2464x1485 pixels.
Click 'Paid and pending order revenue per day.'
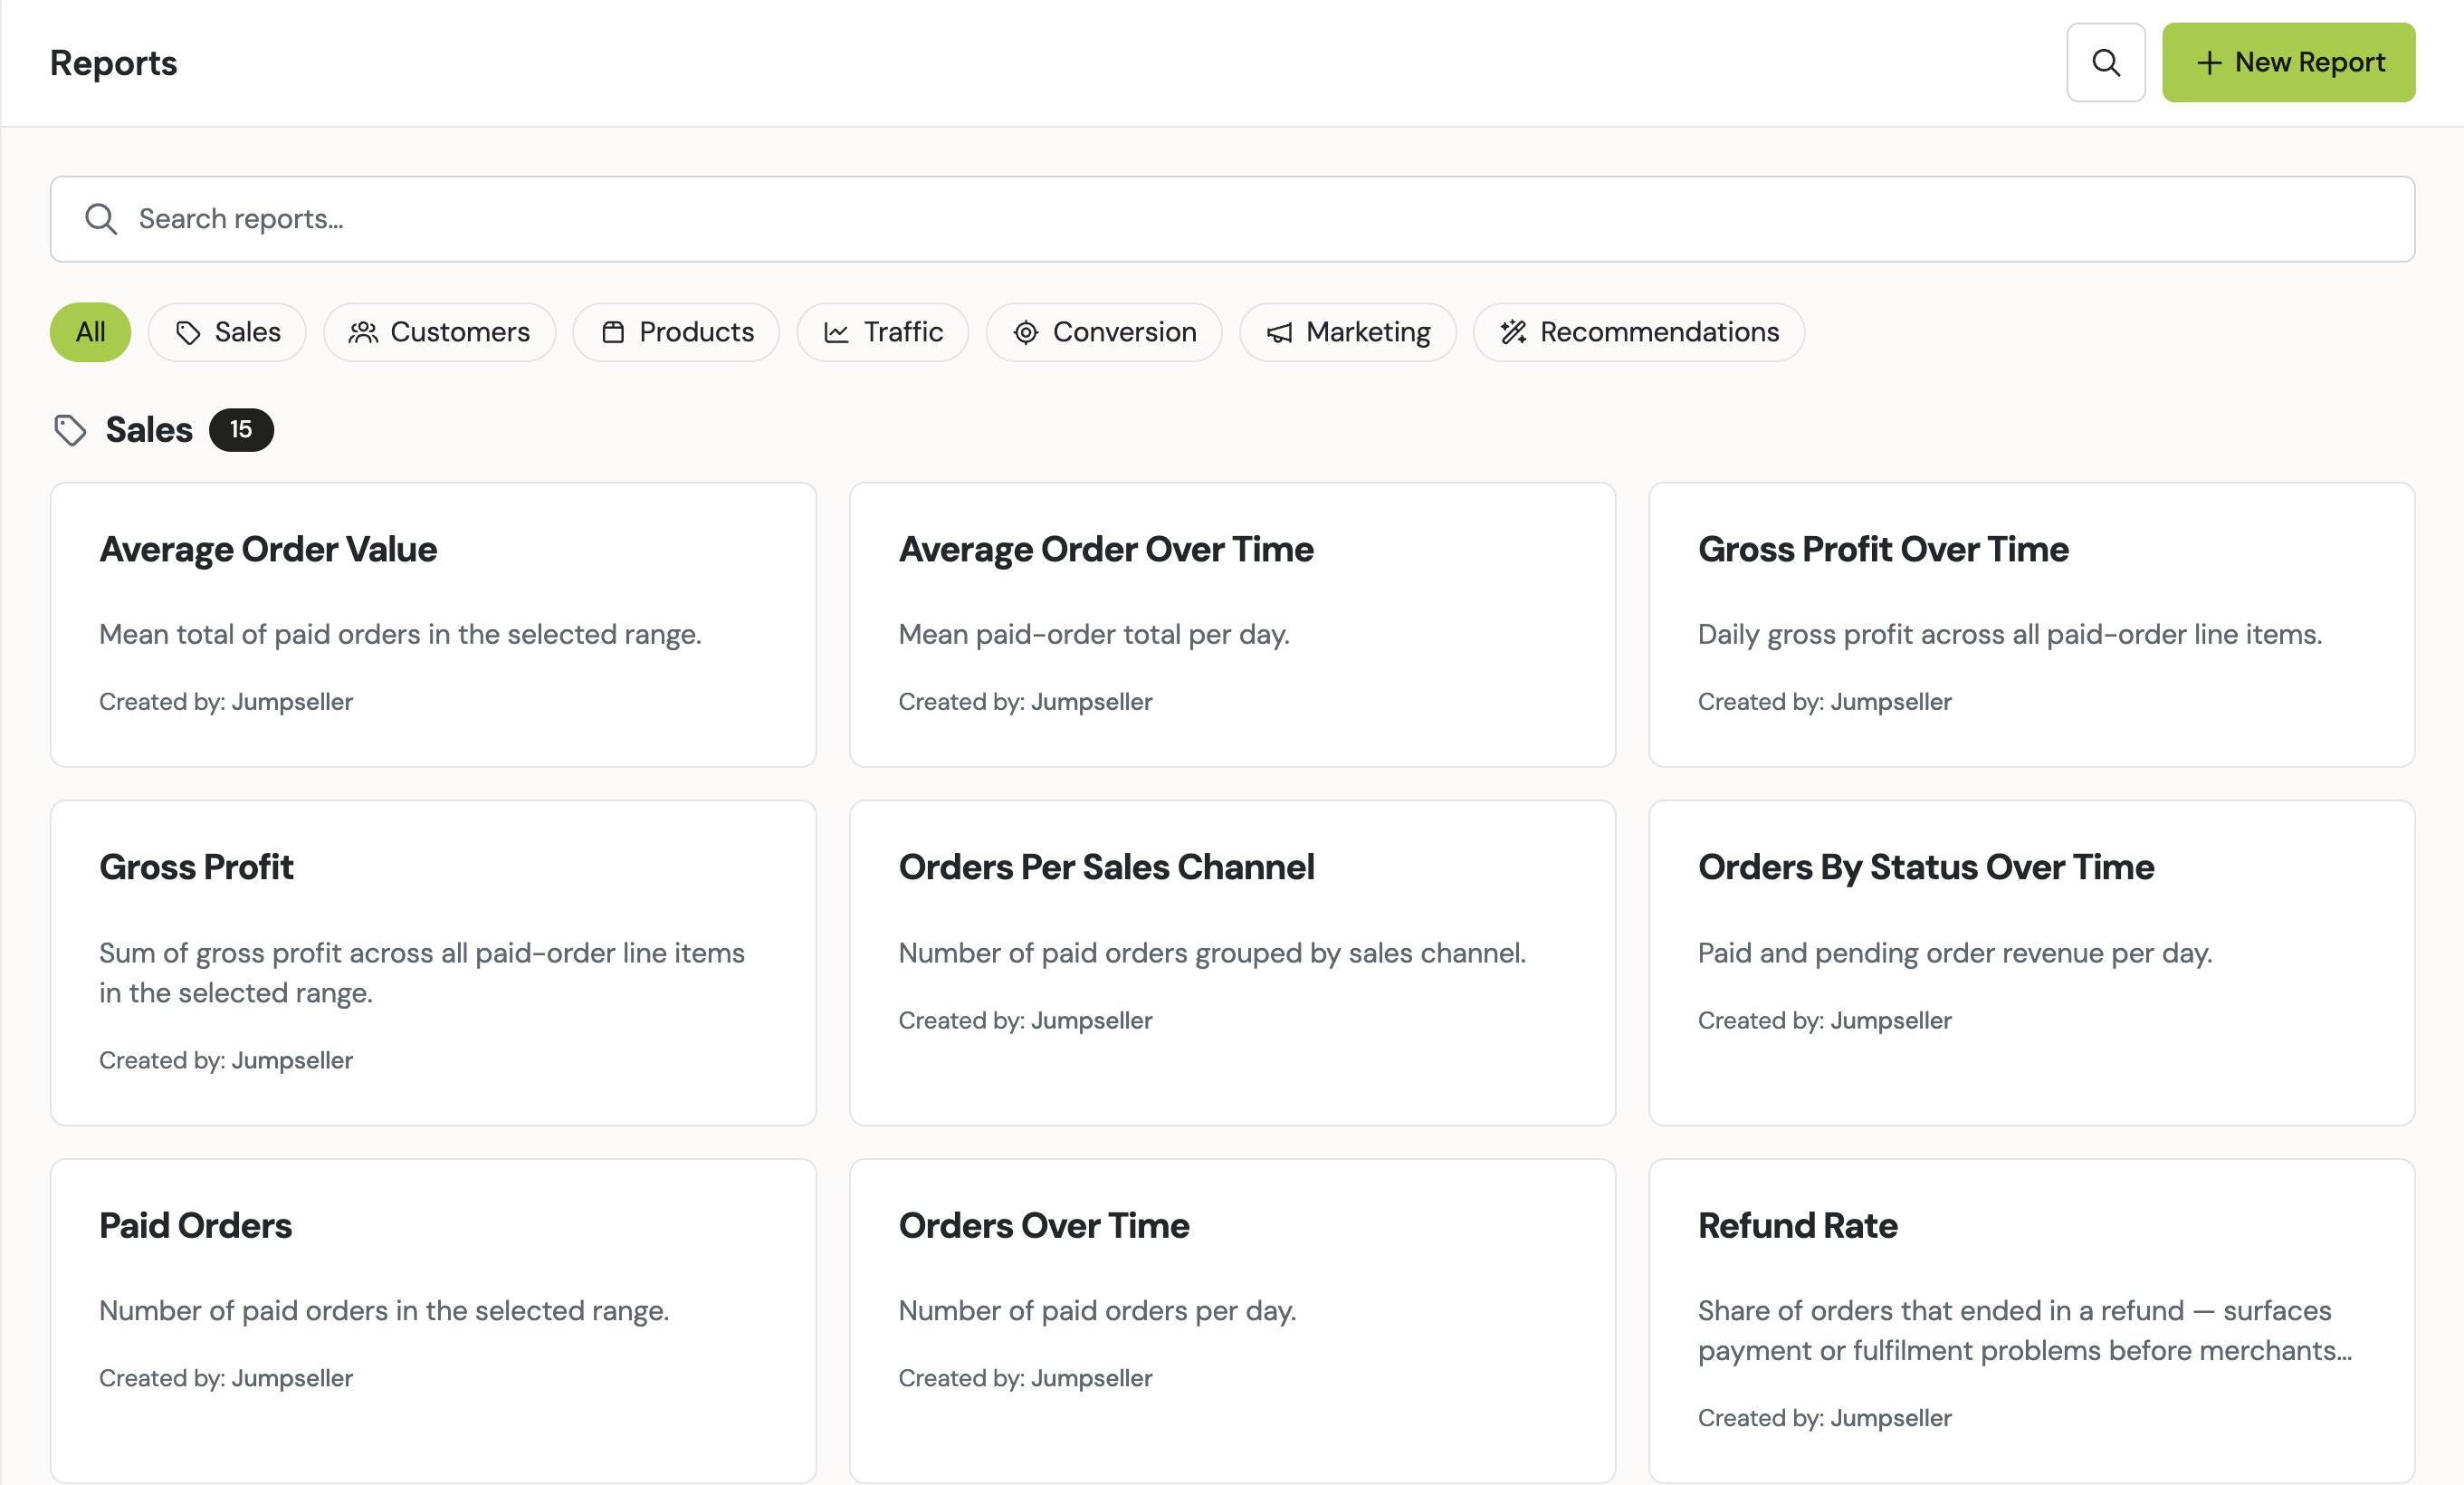point(1955,953)
